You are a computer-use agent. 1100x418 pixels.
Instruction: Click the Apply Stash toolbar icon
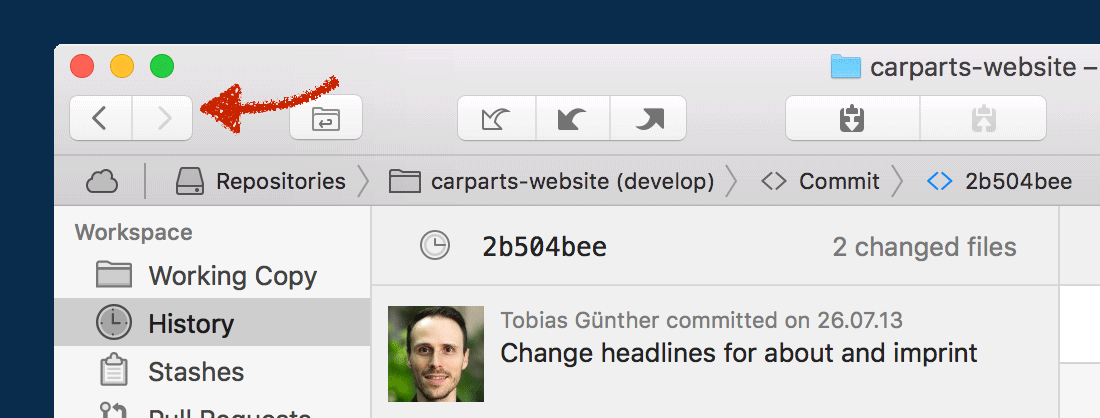pos(982,119)
